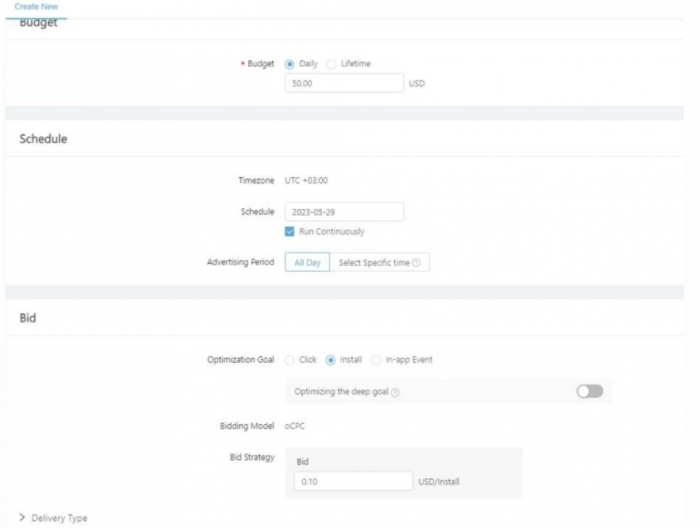Click the USD currency label next to budget
Viewport: 700px width, 528px height.
click(x=417, y=83)
